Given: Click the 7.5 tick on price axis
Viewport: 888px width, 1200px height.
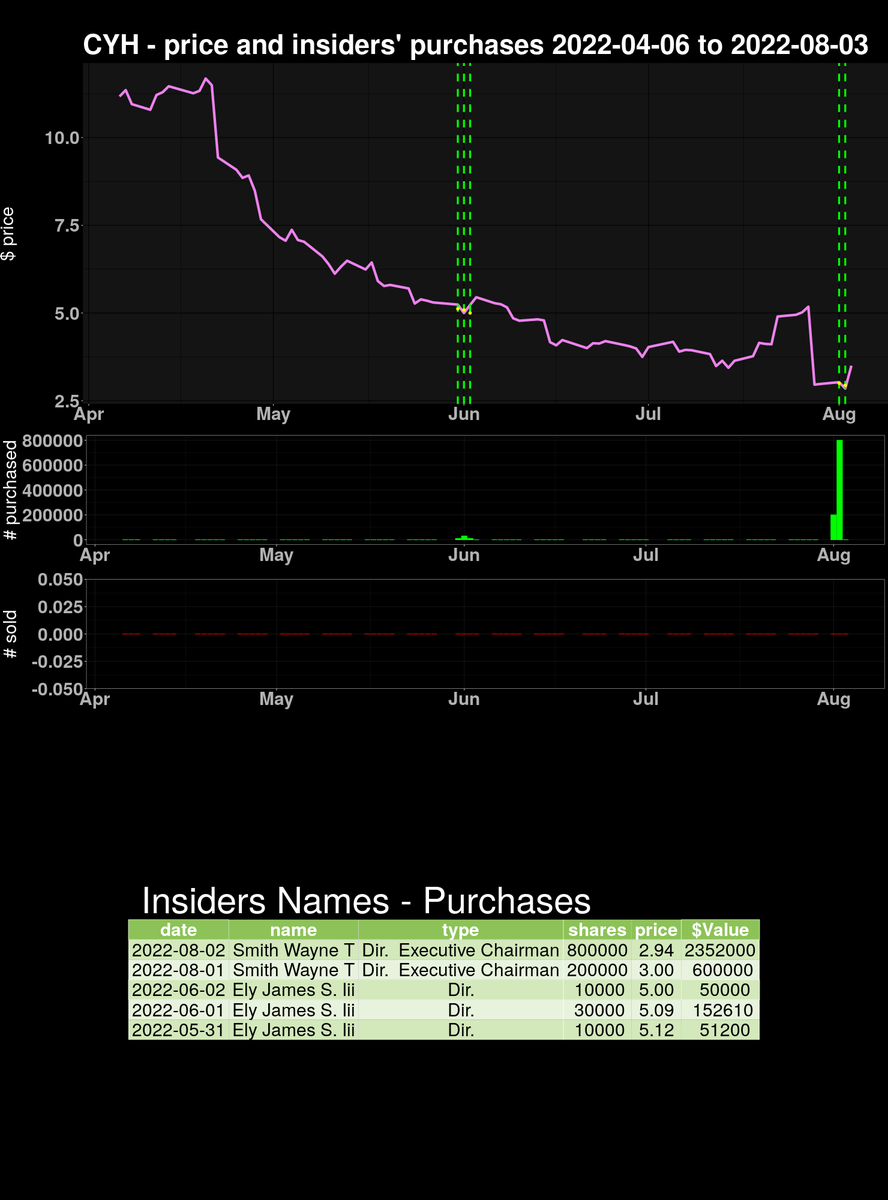Looking at the screenshot, I should point(67,225).
